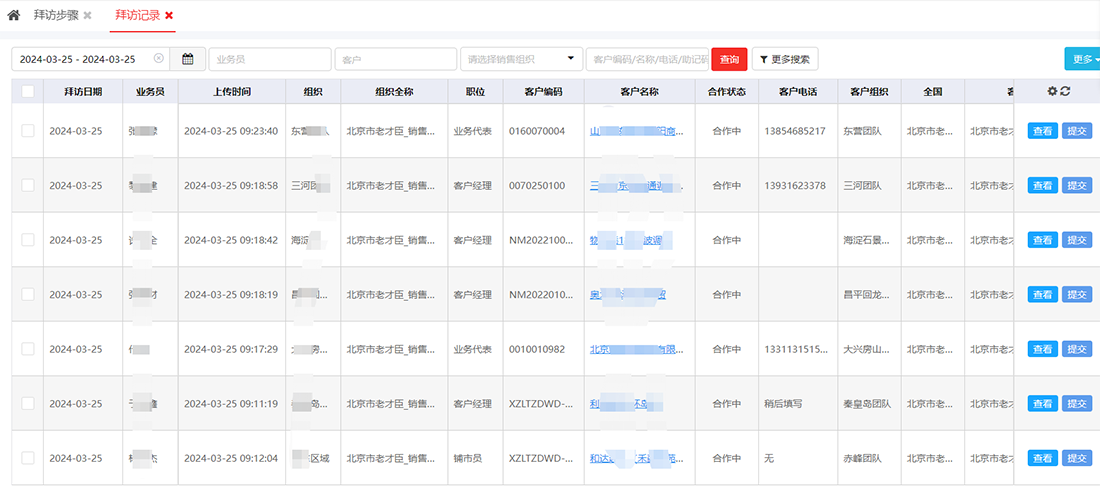Click the refresh icon in table header
The width and height of the screenshot is (1100, 489).
[x=1066, y=91]
